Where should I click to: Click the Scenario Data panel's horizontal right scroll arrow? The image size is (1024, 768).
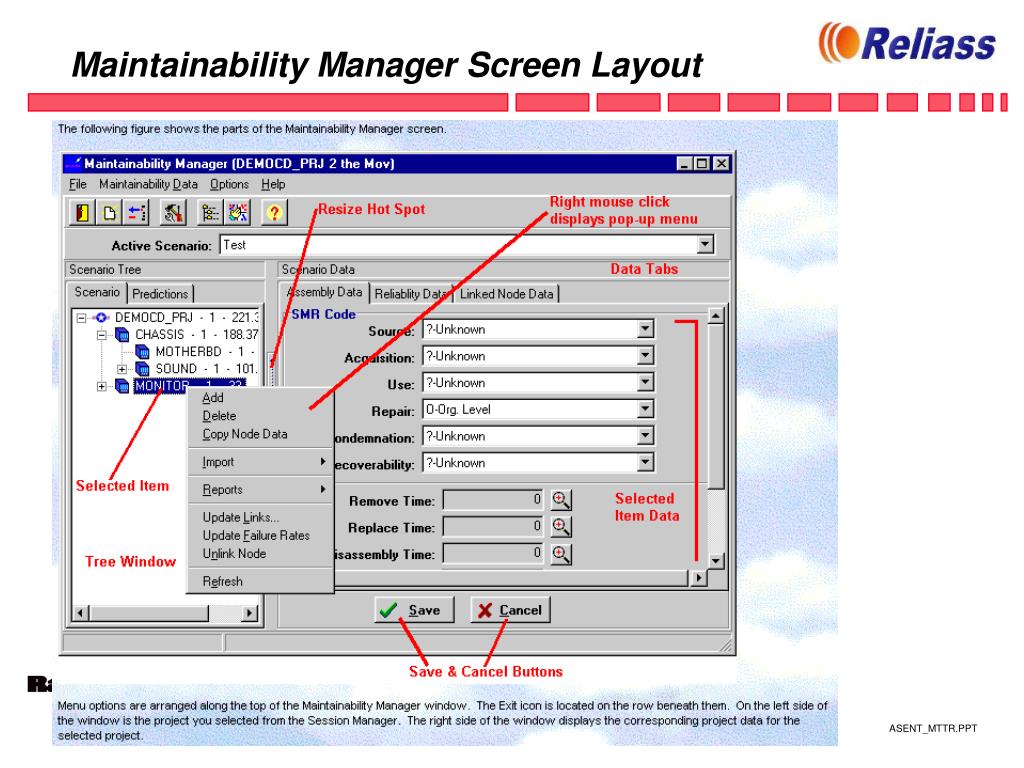point(699,578)
